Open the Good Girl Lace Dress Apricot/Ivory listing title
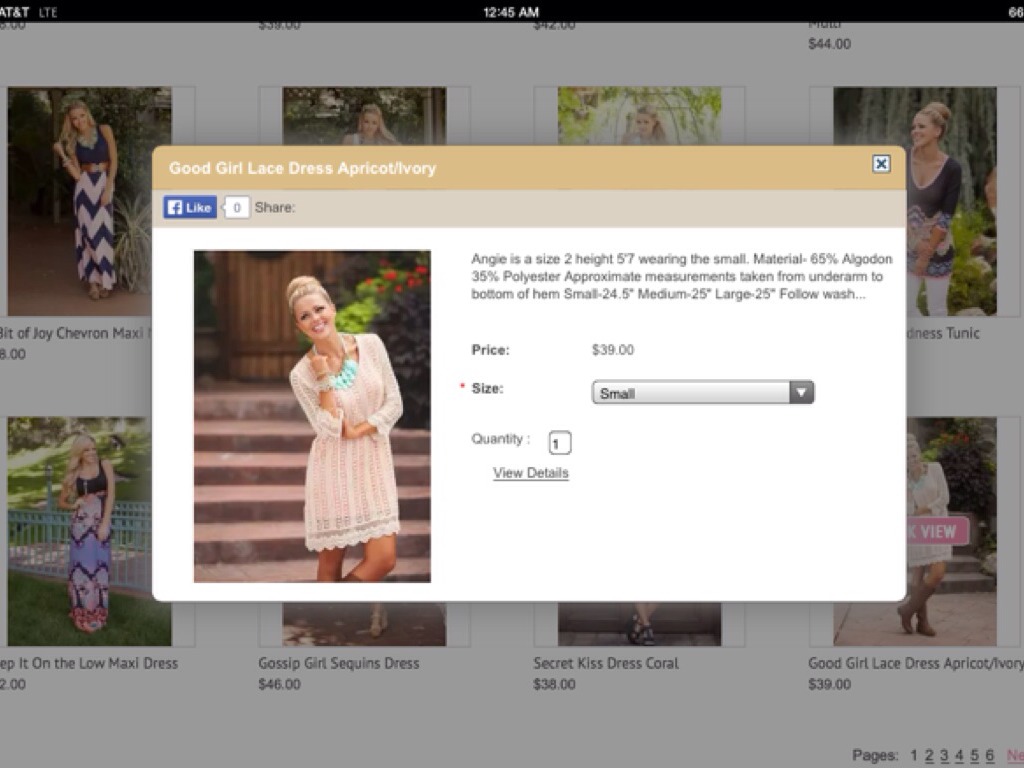1024x768 pixels. click(915, 663)
